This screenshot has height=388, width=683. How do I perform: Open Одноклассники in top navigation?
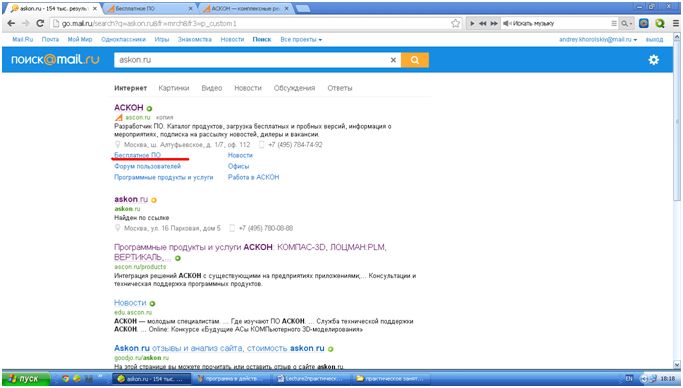pyautogui.click(x=123, y=39)
